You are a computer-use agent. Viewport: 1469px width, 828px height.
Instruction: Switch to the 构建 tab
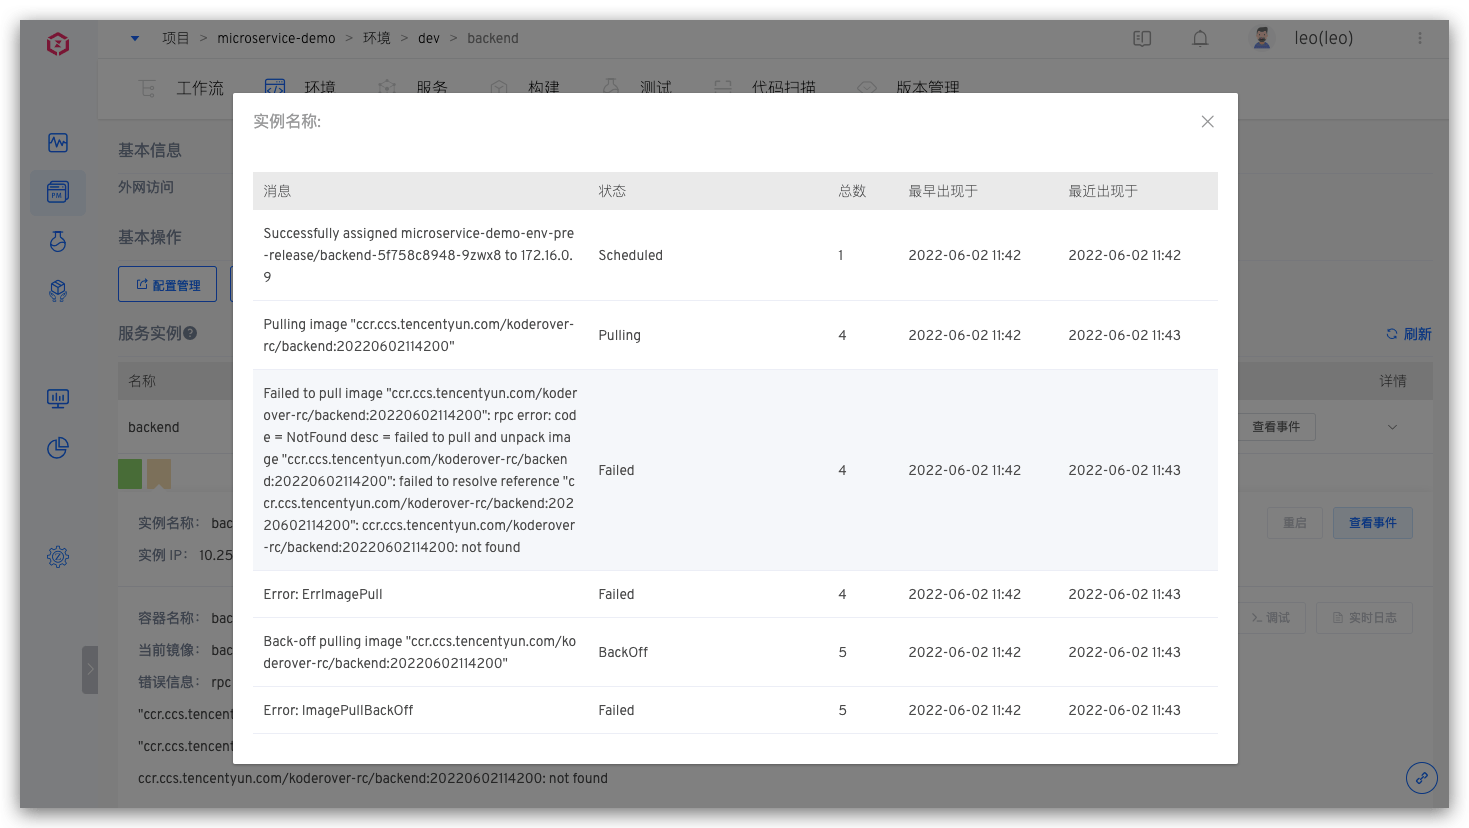(525, 87)
